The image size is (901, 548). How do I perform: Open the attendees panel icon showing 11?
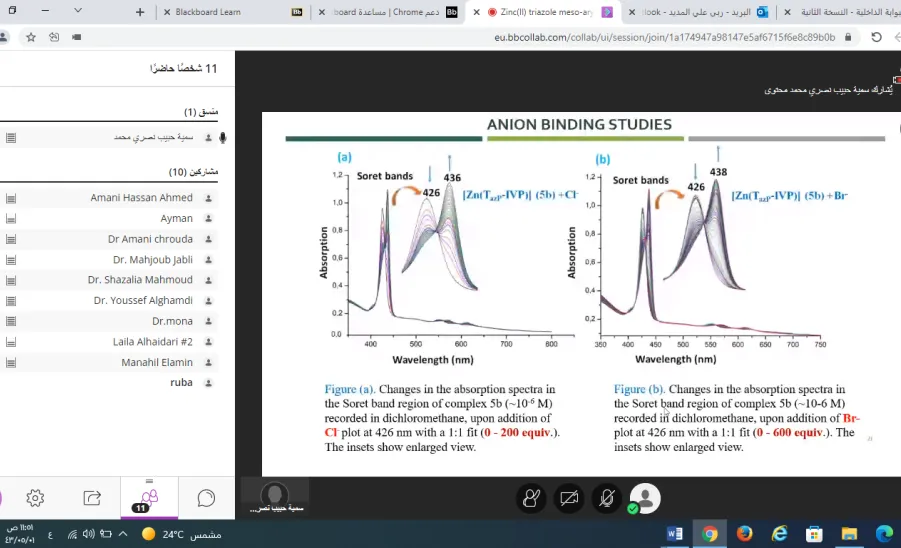pos(149,499)
